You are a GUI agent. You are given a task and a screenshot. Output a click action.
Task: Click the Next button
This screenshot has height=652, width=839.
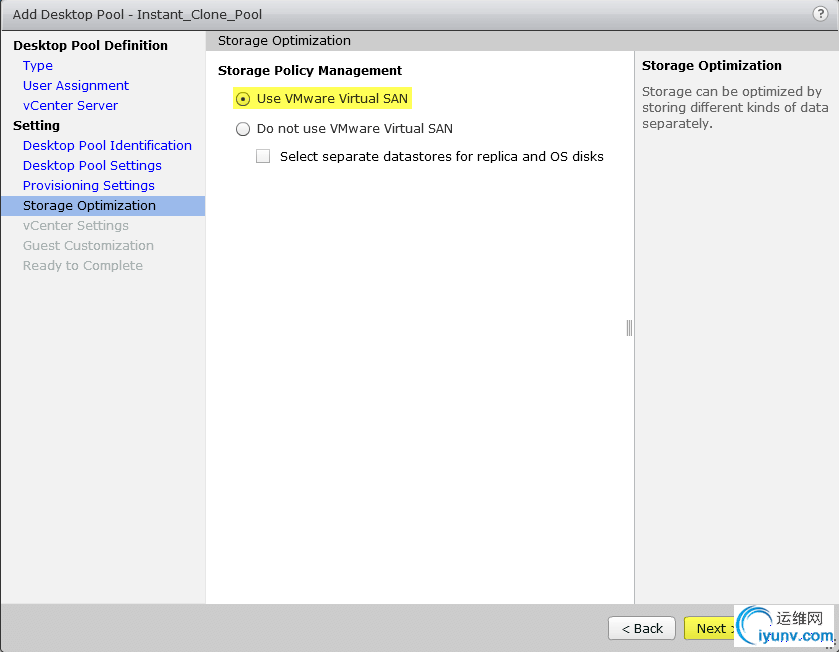click(x=711, y=628)
